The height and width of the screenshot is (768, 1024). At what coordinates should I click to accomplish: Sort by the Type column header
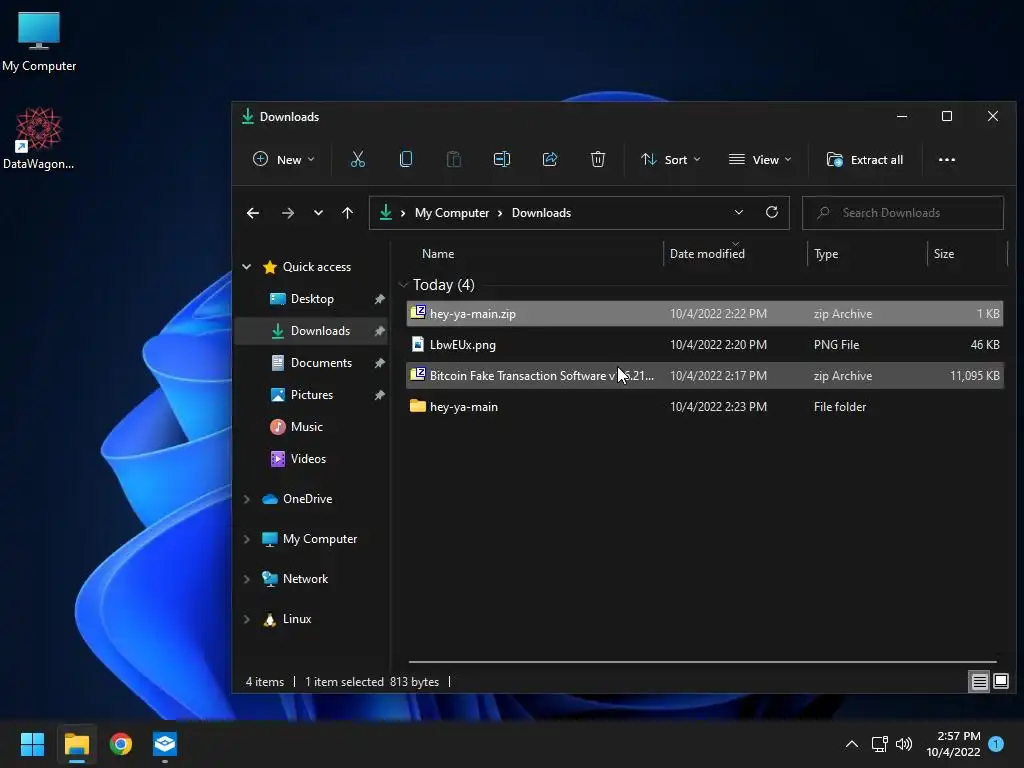[x=826, y=254]
